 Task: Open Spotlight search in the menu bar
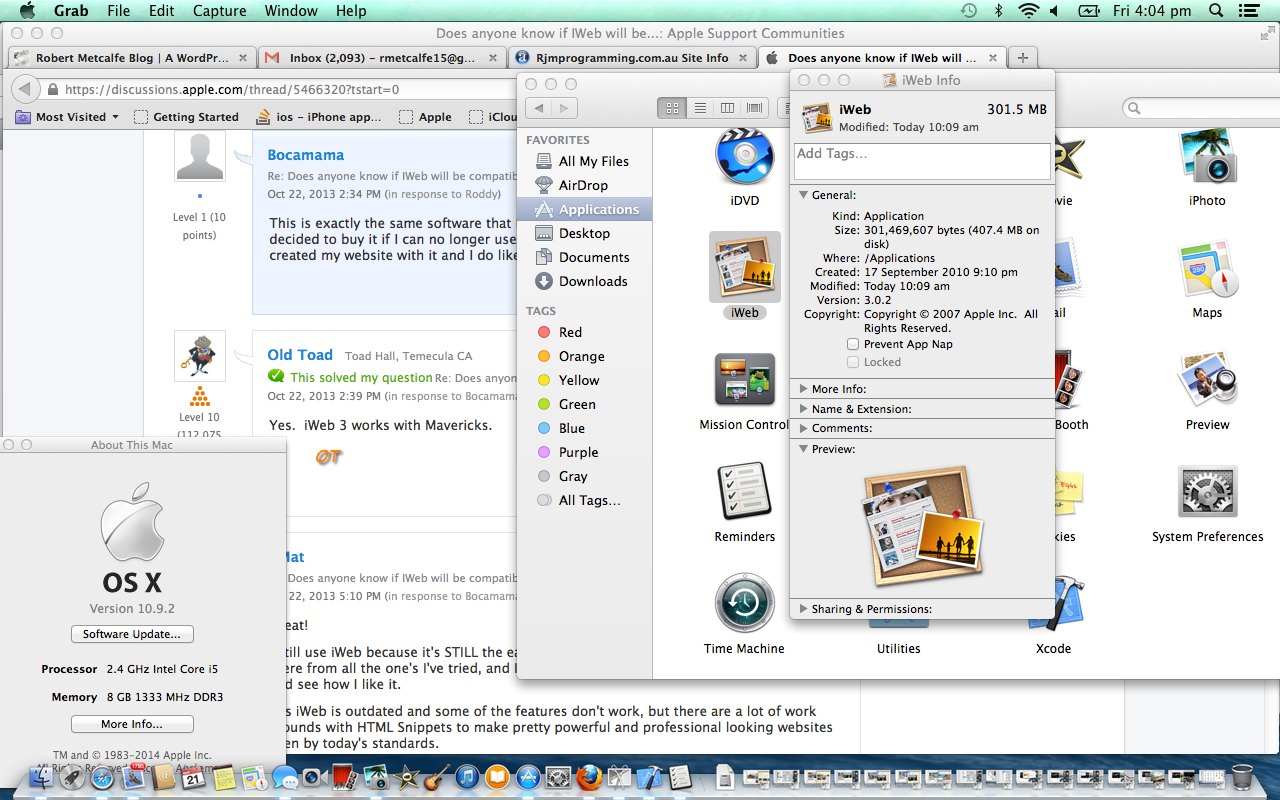click(x=1216, y=11)
